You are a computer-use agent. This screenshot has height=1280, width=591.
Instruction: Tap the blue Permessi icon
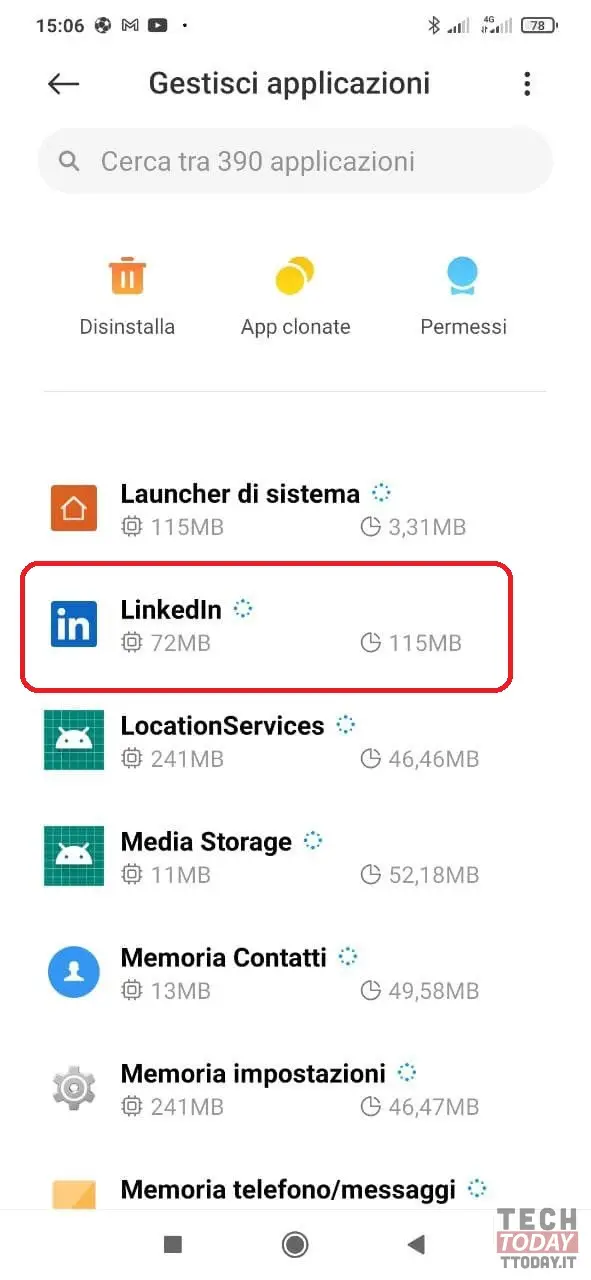point(463,276)
